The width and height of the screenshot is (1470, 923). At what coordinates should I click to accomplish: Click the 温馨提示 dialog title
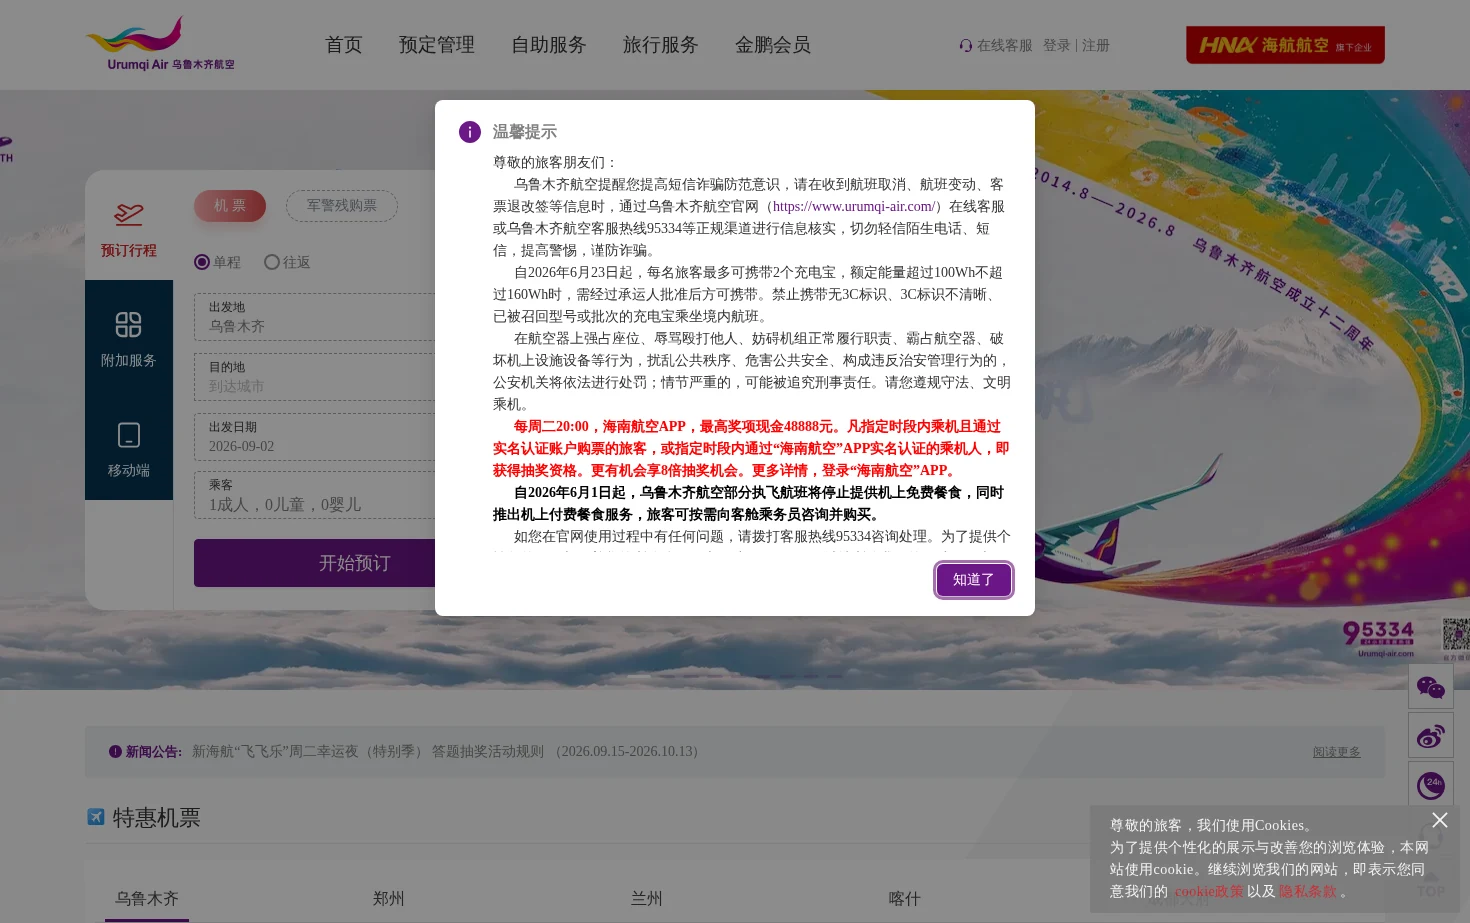coord(525,132)
